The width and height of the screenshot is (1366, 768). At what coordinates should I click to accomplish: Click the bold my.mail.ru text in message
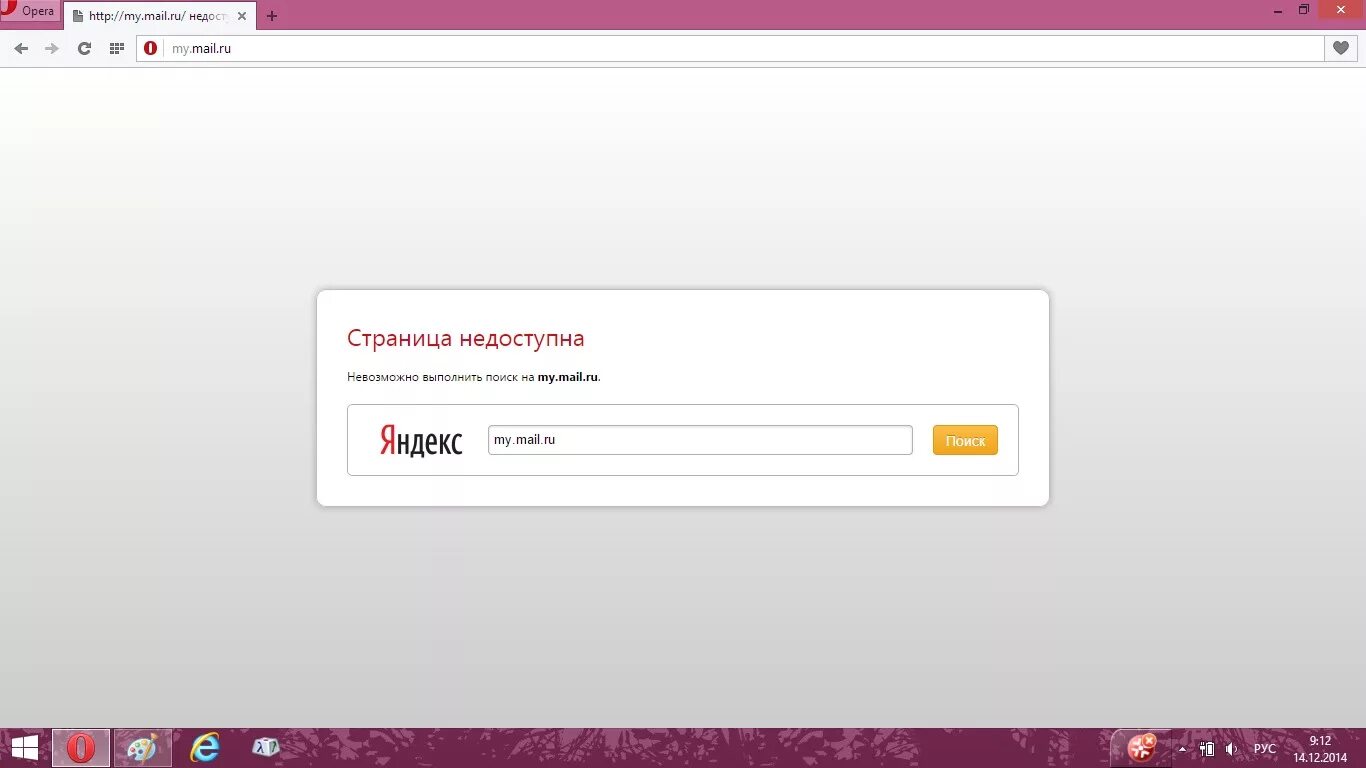pyautogui.click(x=568, y=377)
